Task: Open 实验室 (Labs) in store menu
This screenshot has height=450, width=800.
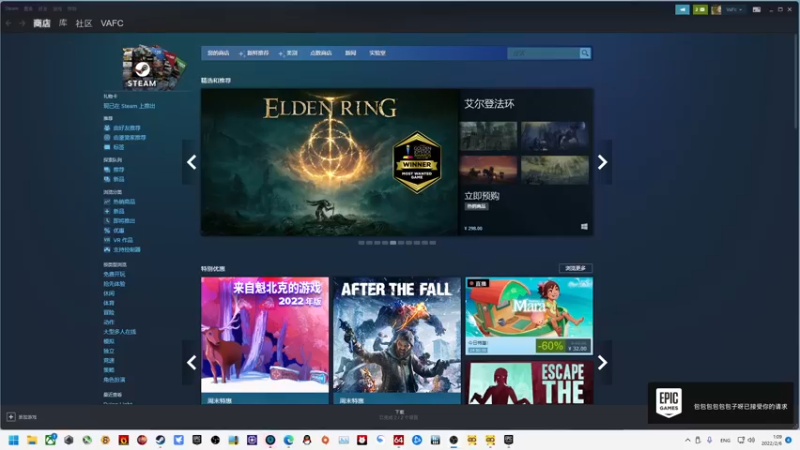Action: pos(378,53)
